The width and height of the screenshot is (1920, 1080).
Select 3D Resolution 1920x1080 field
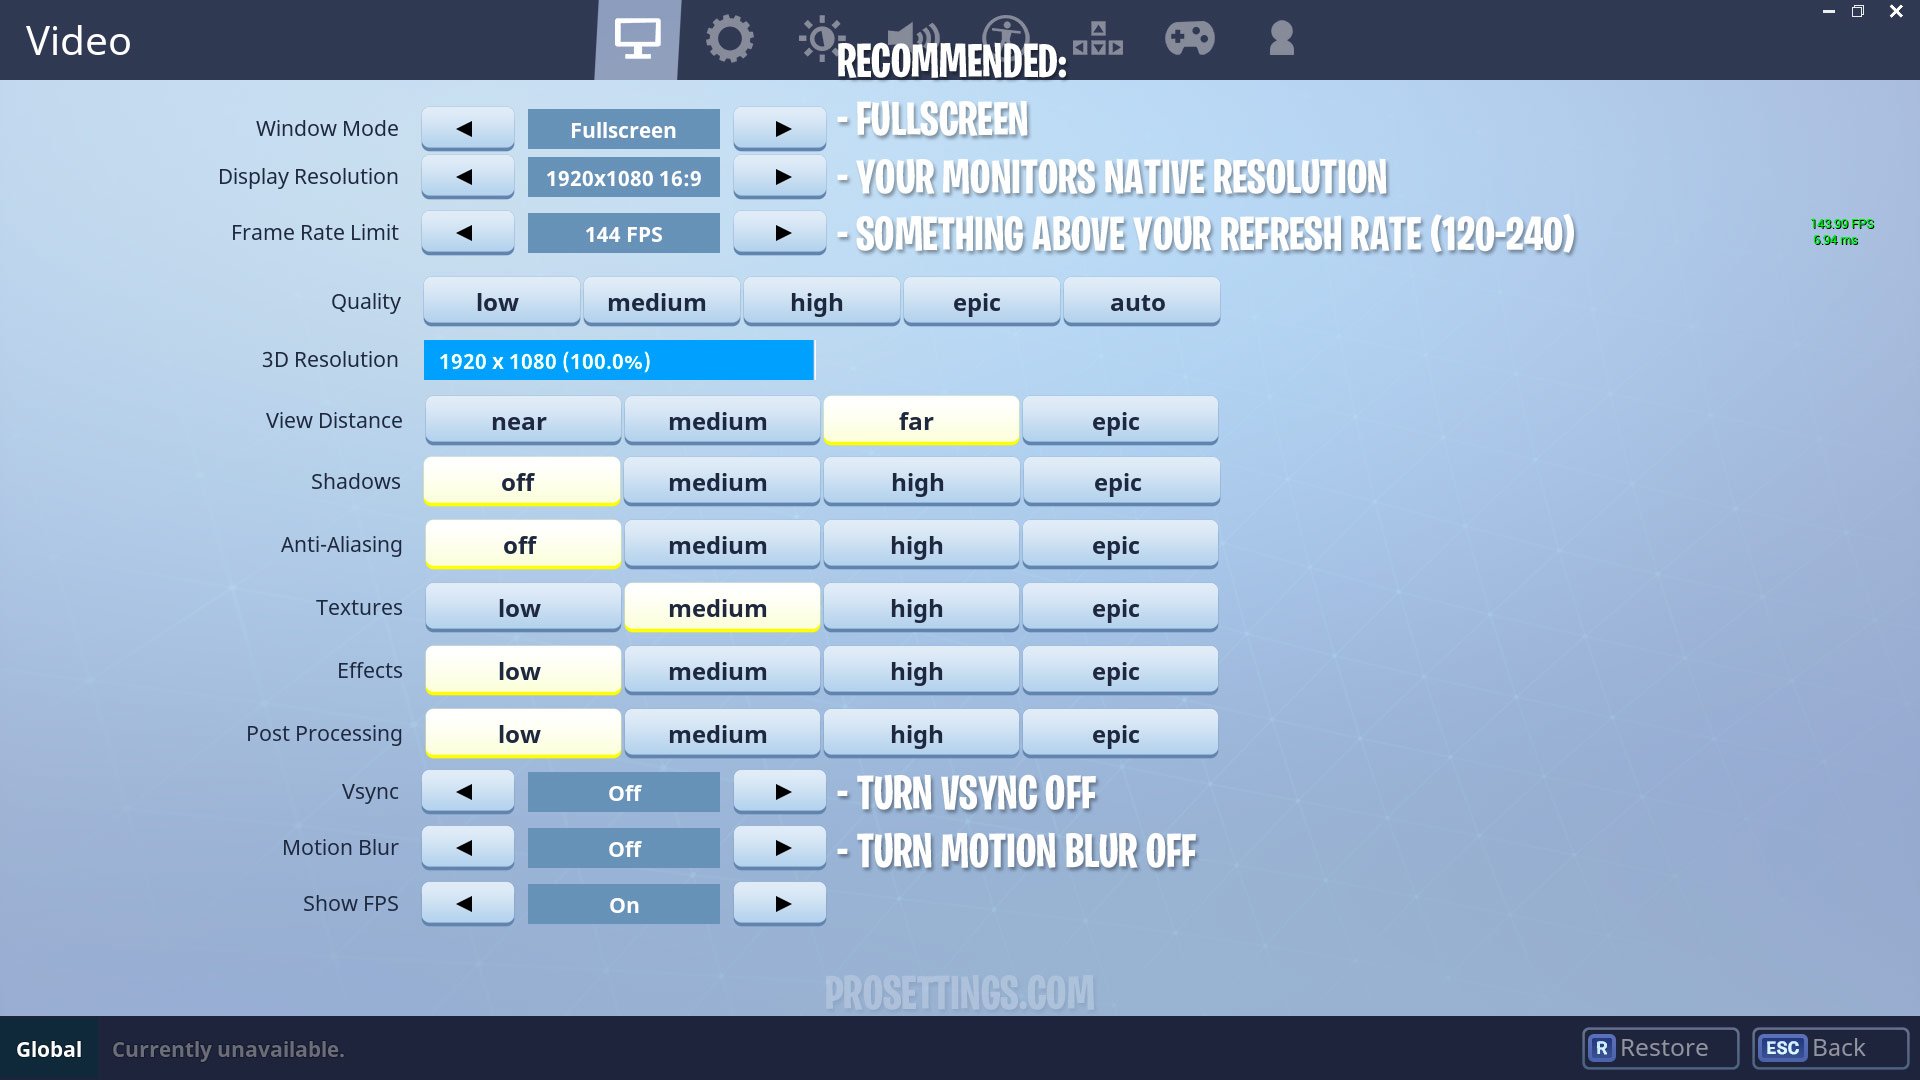pos(618,360)
